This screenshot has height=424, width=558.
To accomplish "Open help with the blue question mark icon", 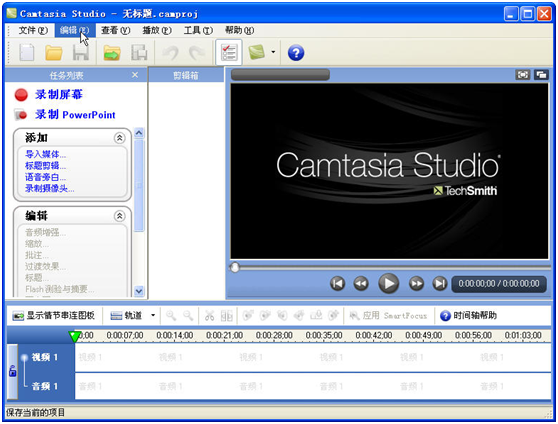I will point(296,53).
